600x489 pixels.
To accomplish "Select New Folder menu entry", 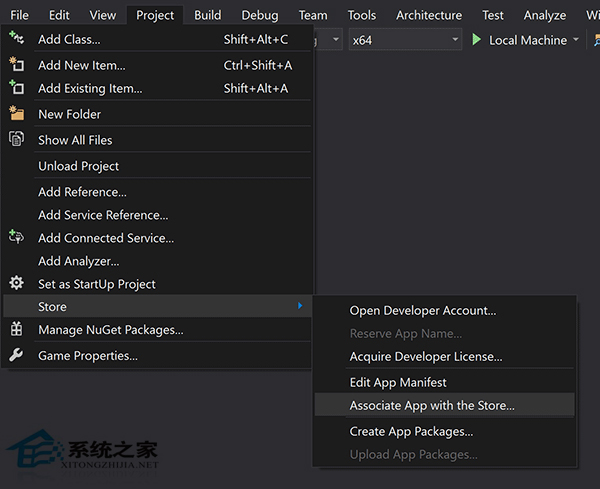I will pos(157,114).
